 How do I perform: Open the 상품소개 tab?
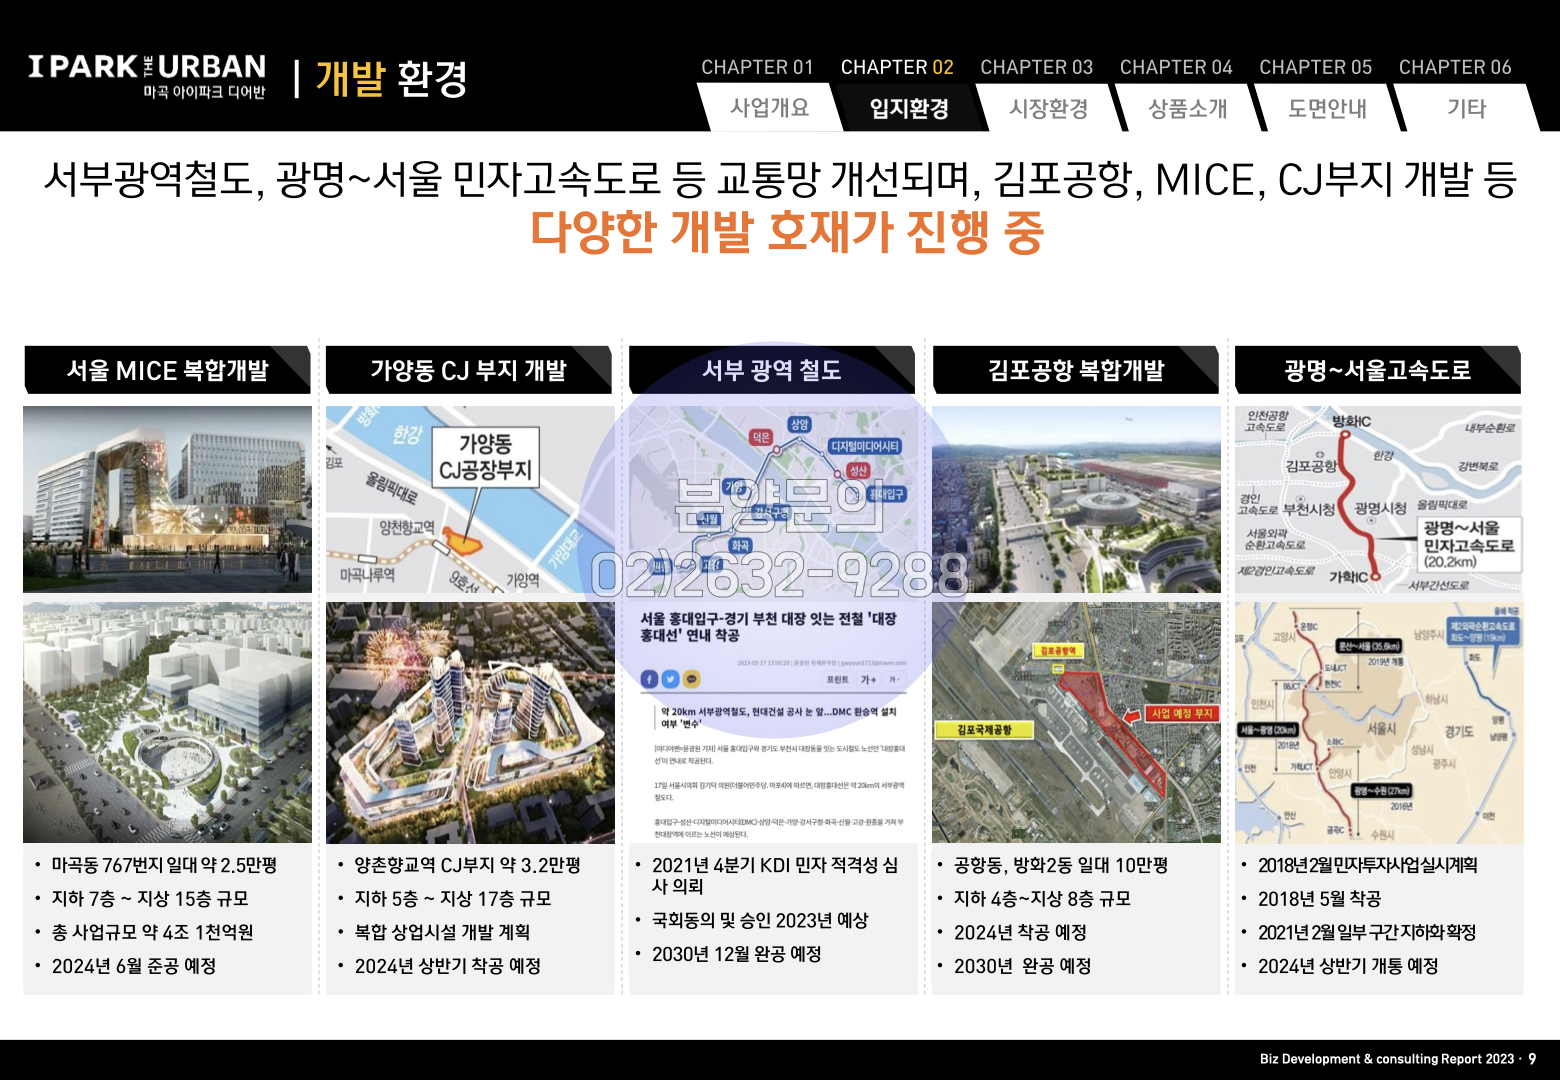1188,108
